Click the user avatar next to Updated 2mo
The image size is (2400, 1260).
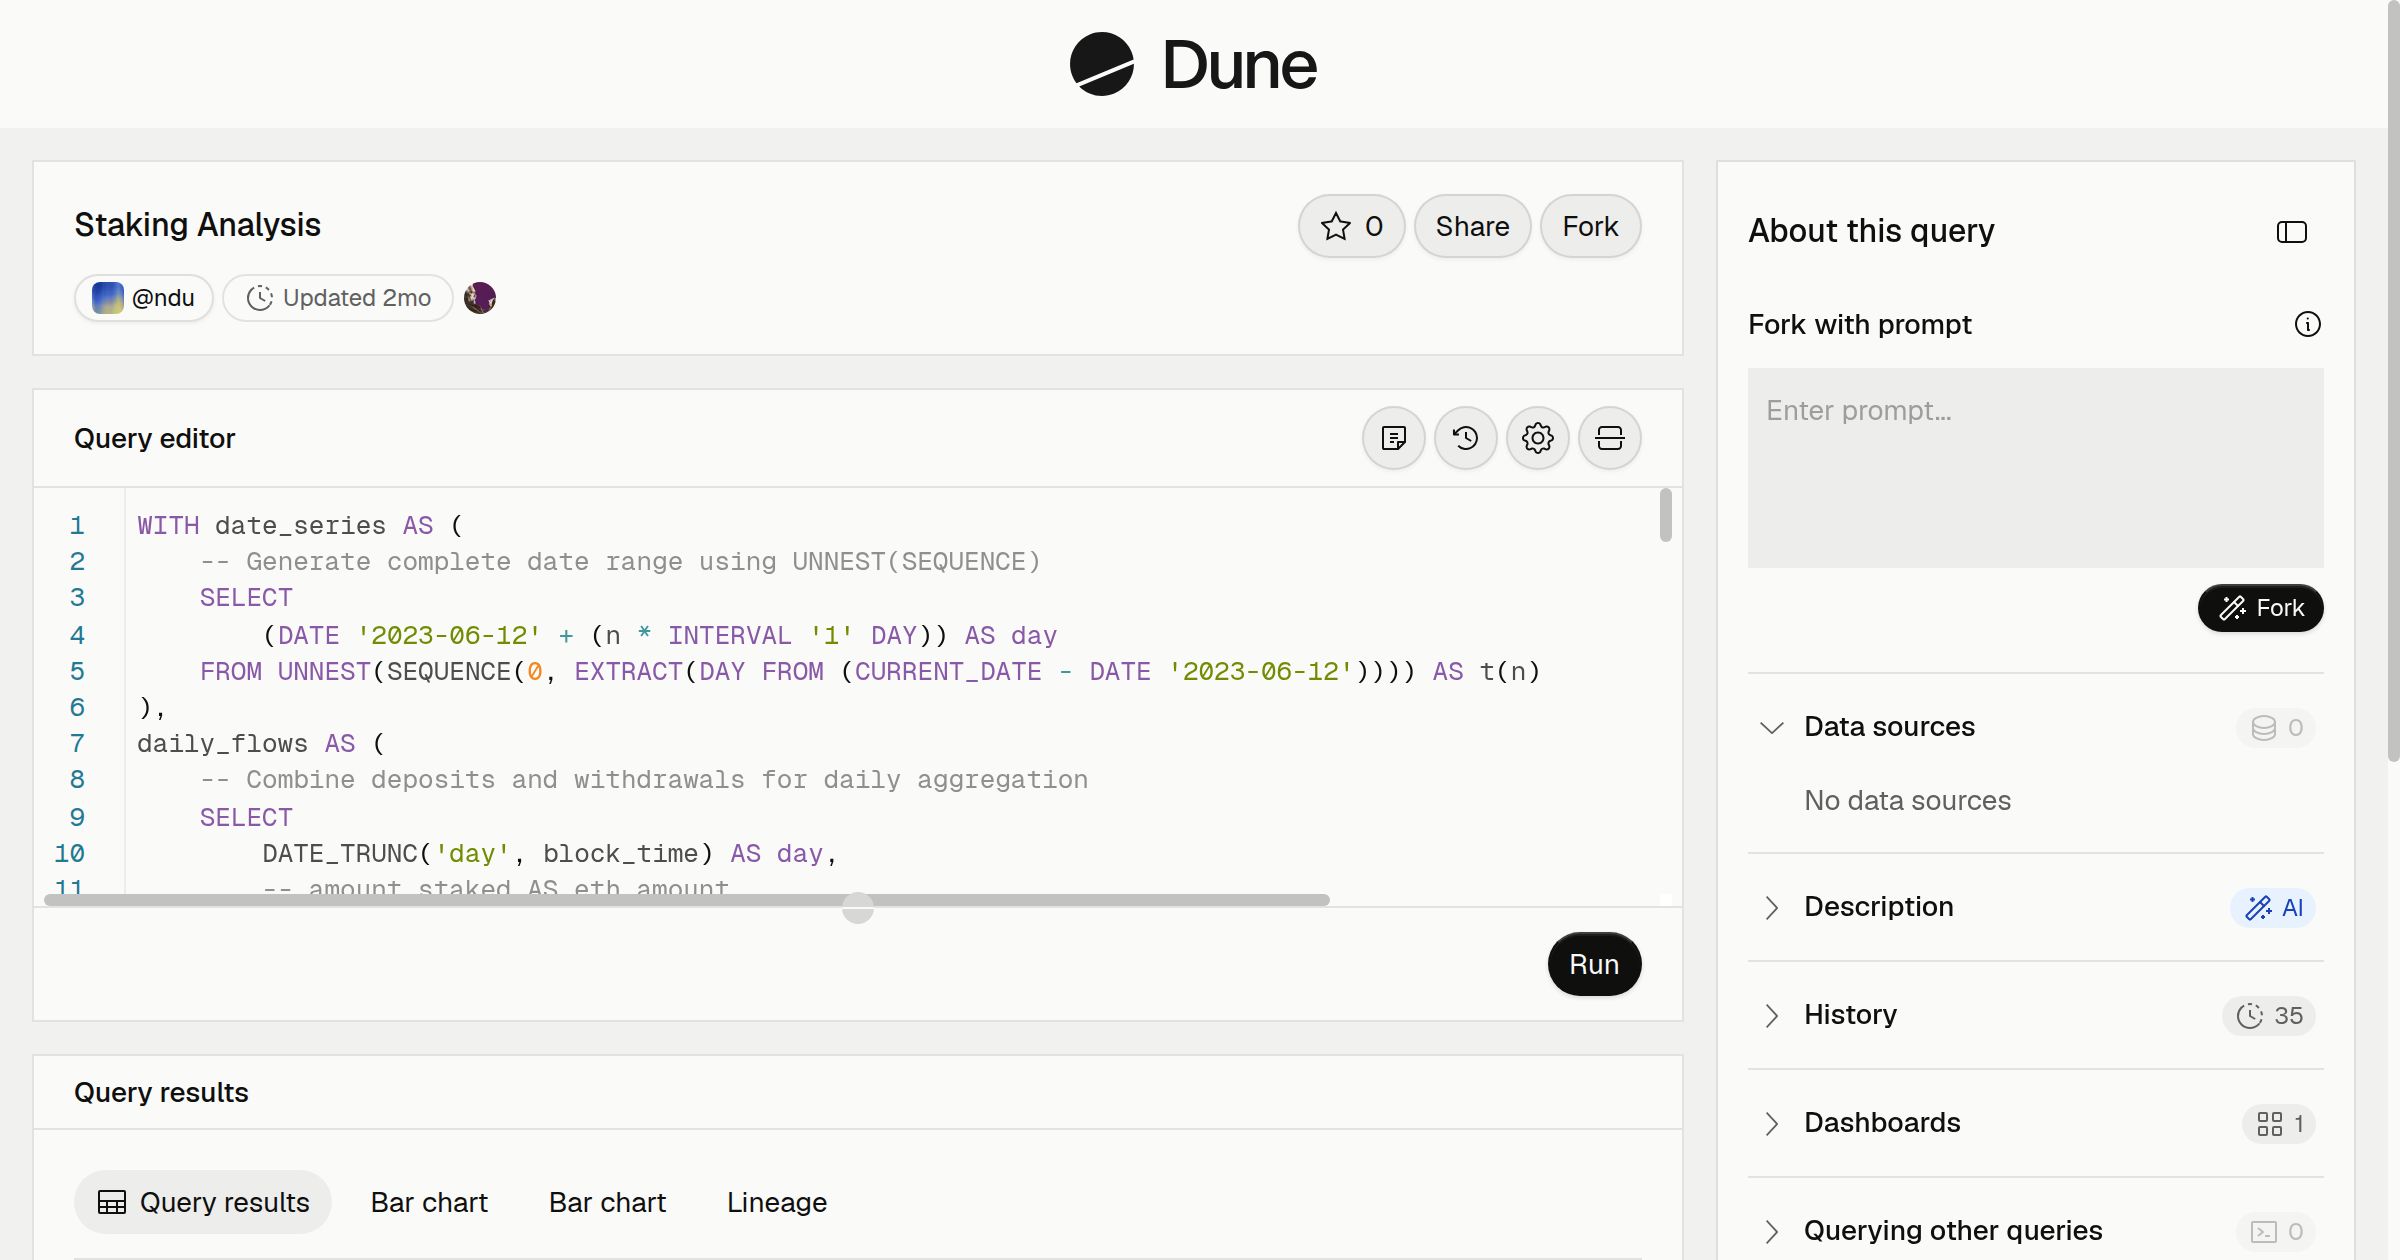click(x=480, y=298)
